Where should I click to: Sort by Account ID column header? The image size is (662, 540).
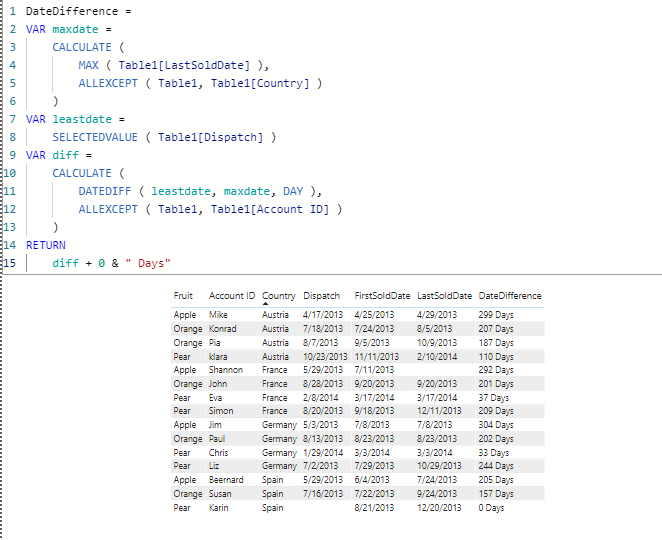[x=232, y=296]
